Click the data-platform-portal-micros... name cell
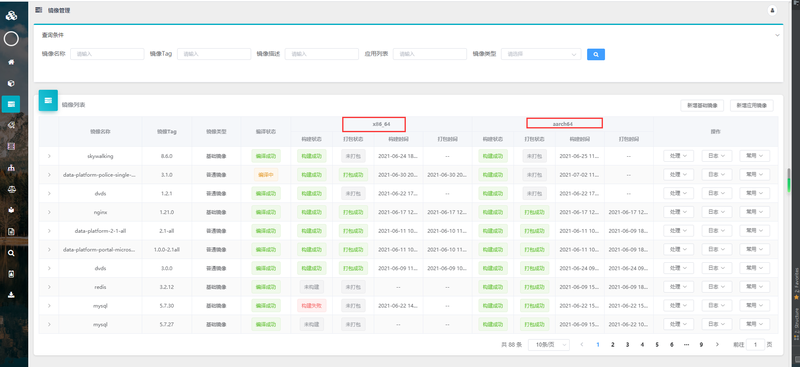Screen dimensions: 800x367 tap(100, 250)
